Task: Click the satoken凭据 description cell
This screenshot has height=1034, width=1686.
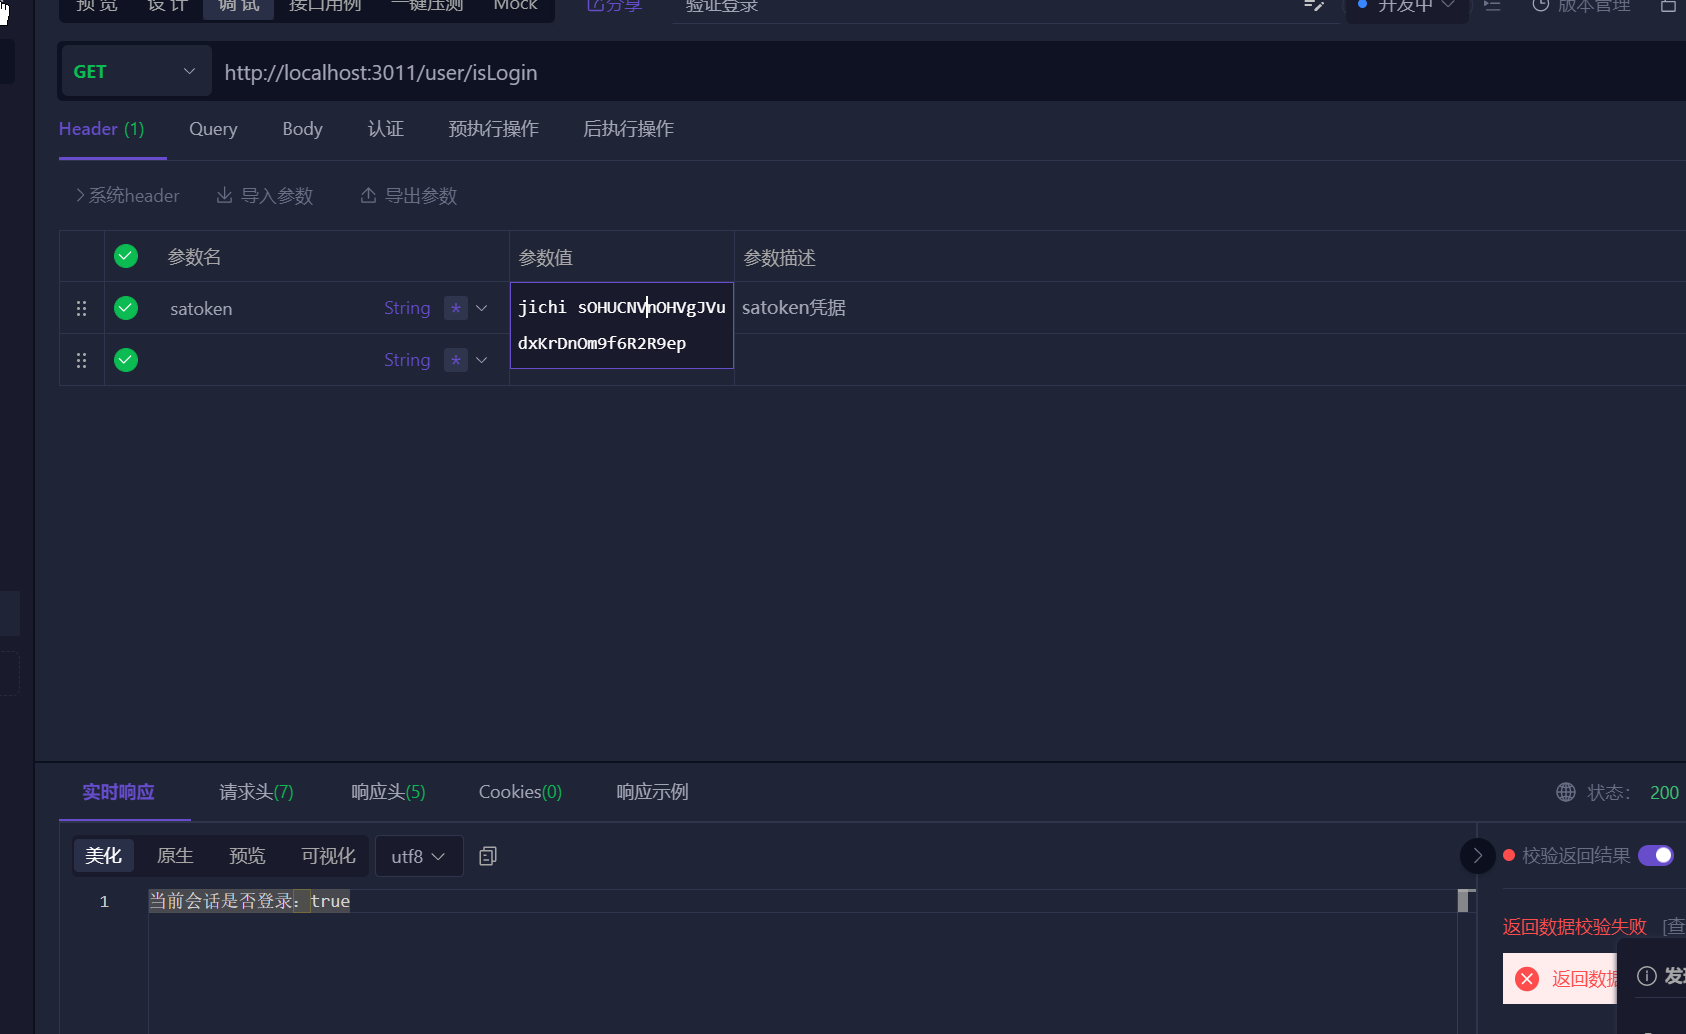Action: pyautogui.click(x=794, y=308)
